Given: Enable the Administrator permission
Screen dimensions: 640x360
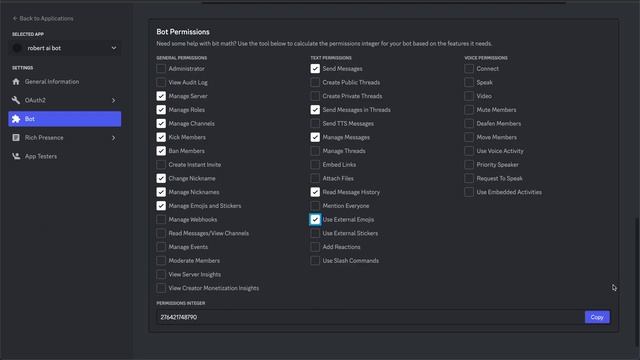Looking at the screenshot, I should [x=161, y=69].
